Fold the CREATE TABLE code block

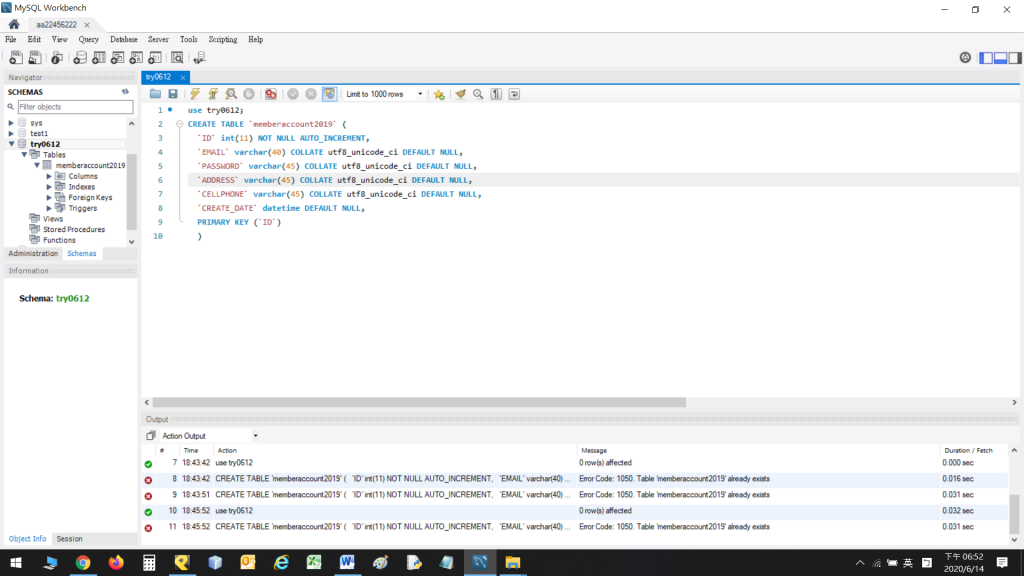click(x=179, y=124)
